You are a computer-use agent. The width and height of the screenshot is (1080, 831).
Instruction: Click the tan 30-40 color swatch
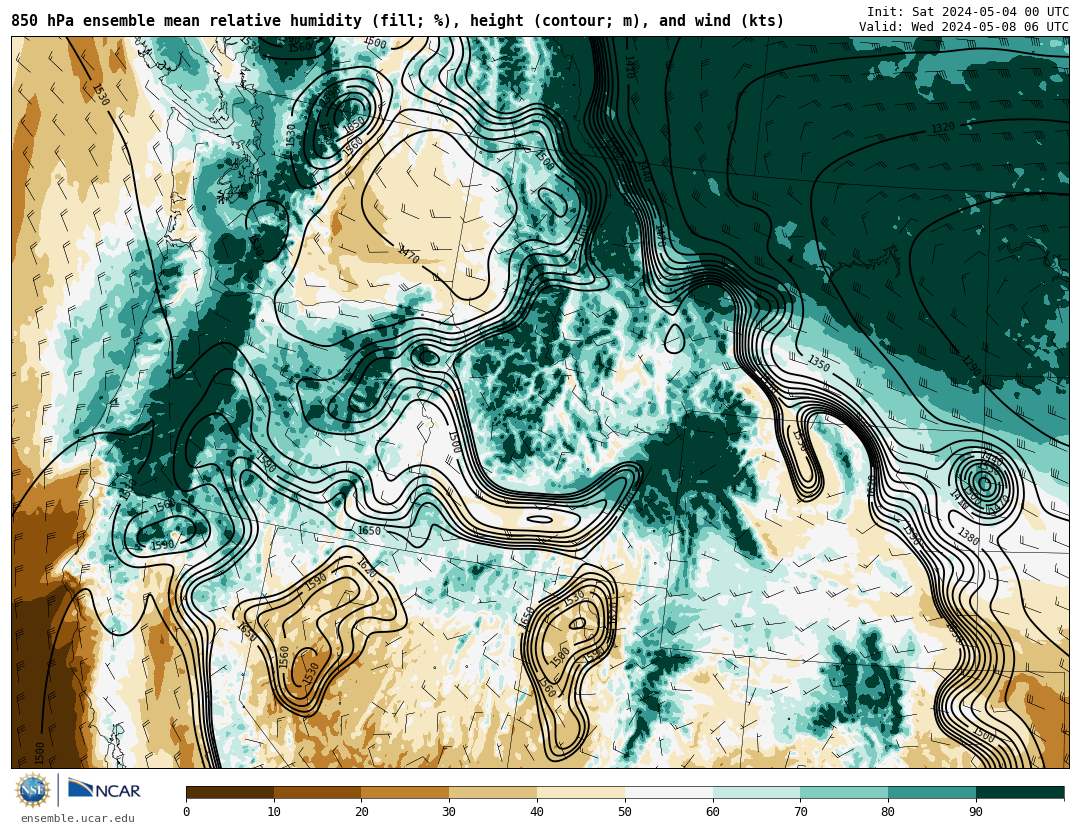point(493,792)
